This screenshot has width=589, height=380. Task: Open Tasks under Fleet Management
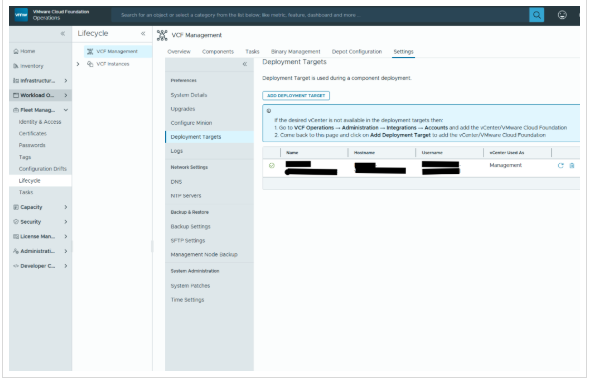(x=26, y=192)
